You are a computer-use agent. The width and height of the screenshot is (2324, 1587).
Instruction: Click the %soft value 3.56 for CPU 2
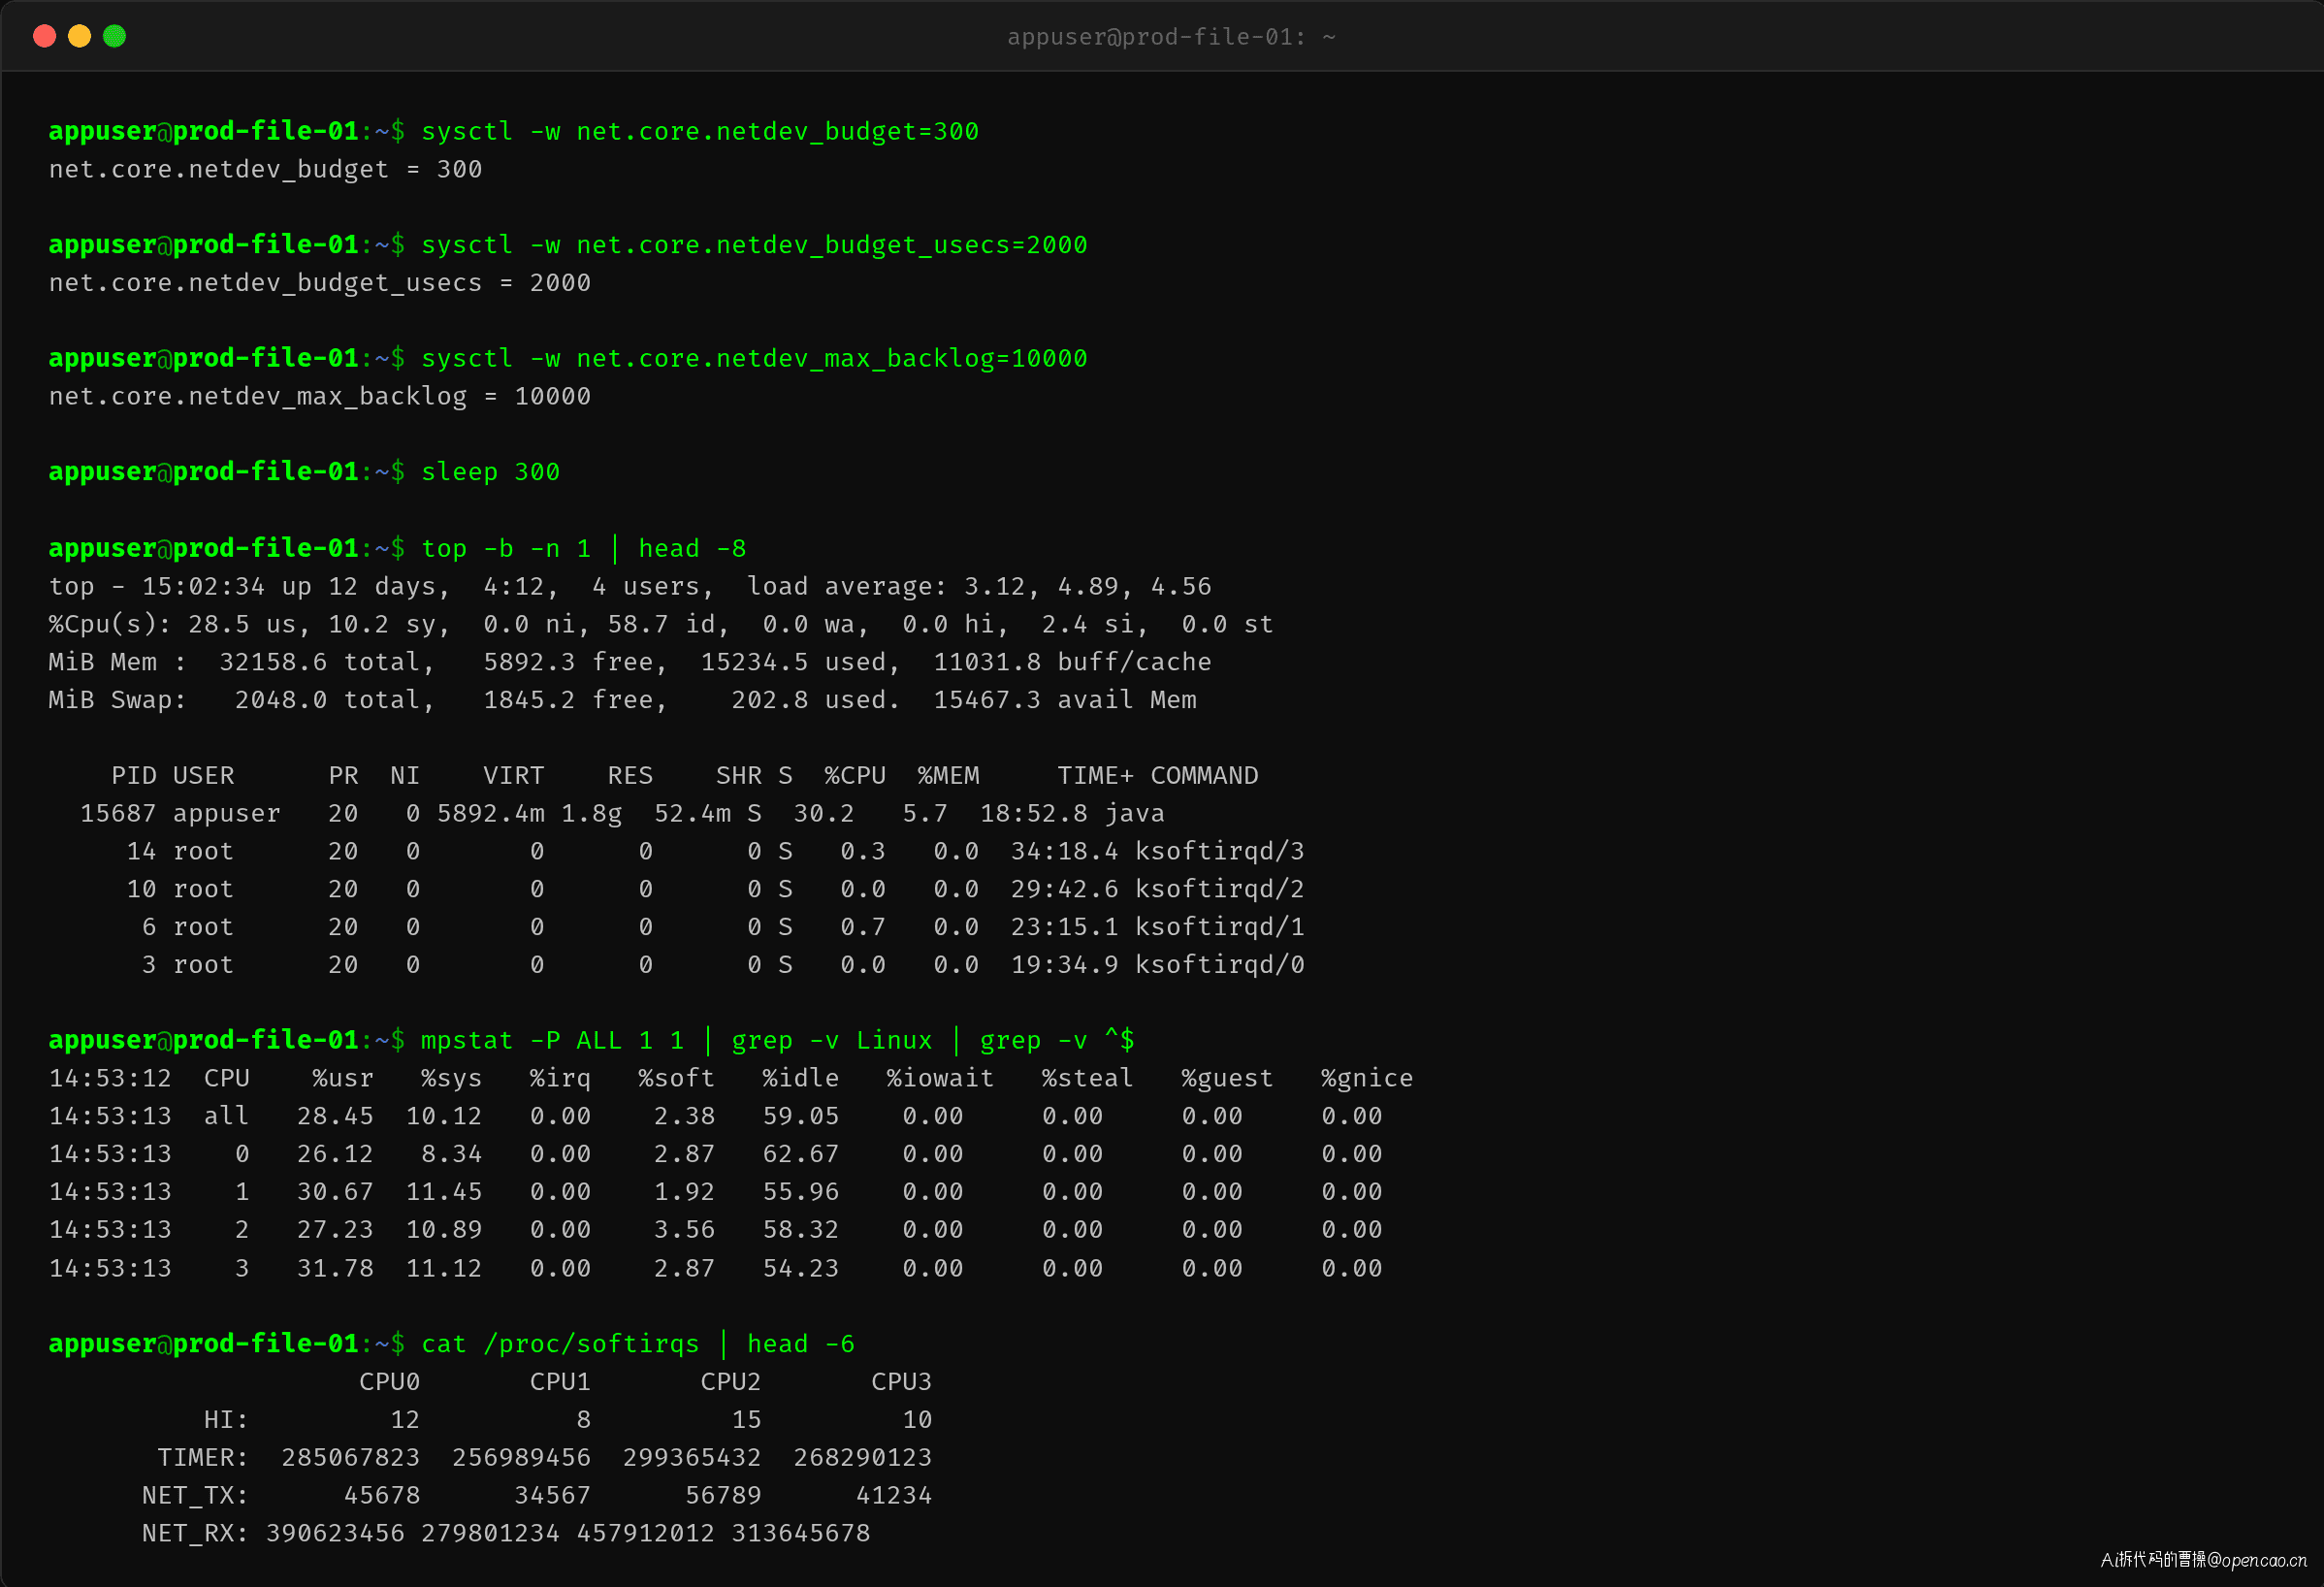click(x=684, y=1231)
